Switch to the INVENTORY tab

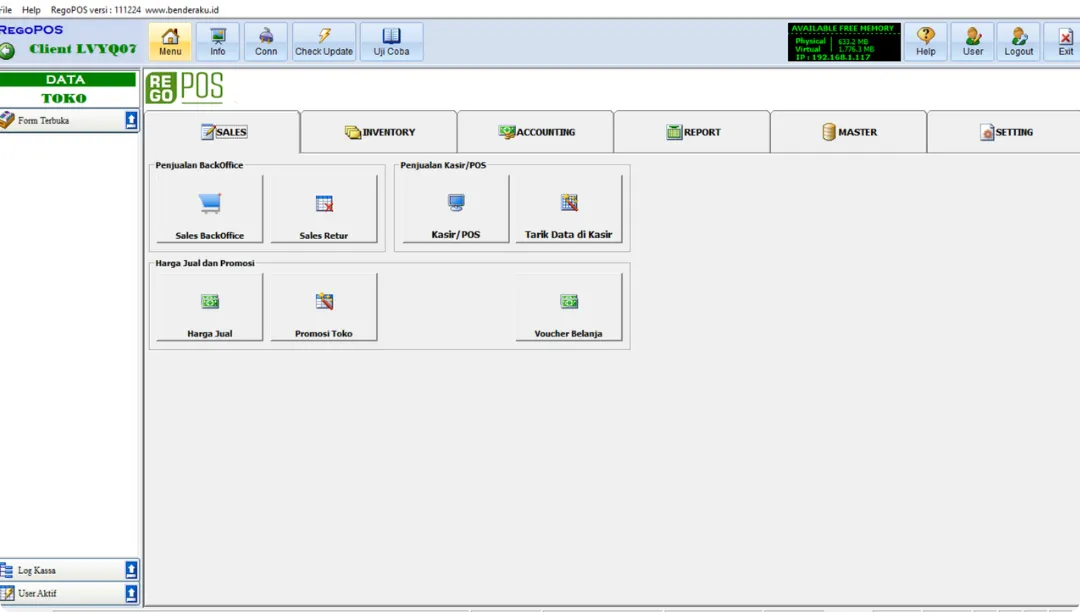click(380, 132)
